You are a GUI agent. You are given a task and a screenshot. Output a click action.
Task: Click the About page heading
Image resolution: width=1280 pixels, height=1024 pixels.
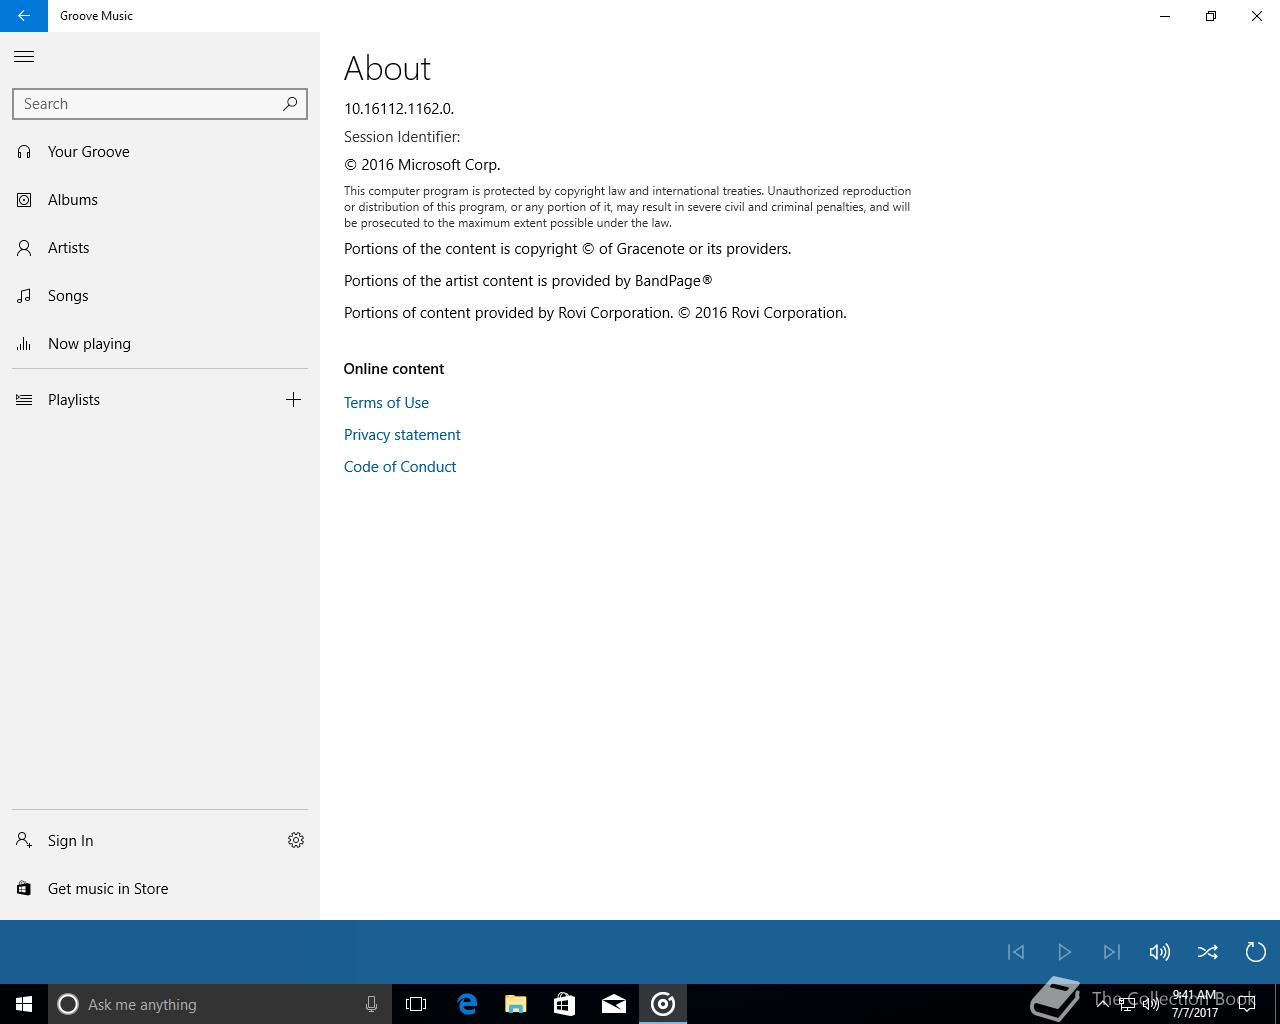pyautogui.click(x=387, y=68)
